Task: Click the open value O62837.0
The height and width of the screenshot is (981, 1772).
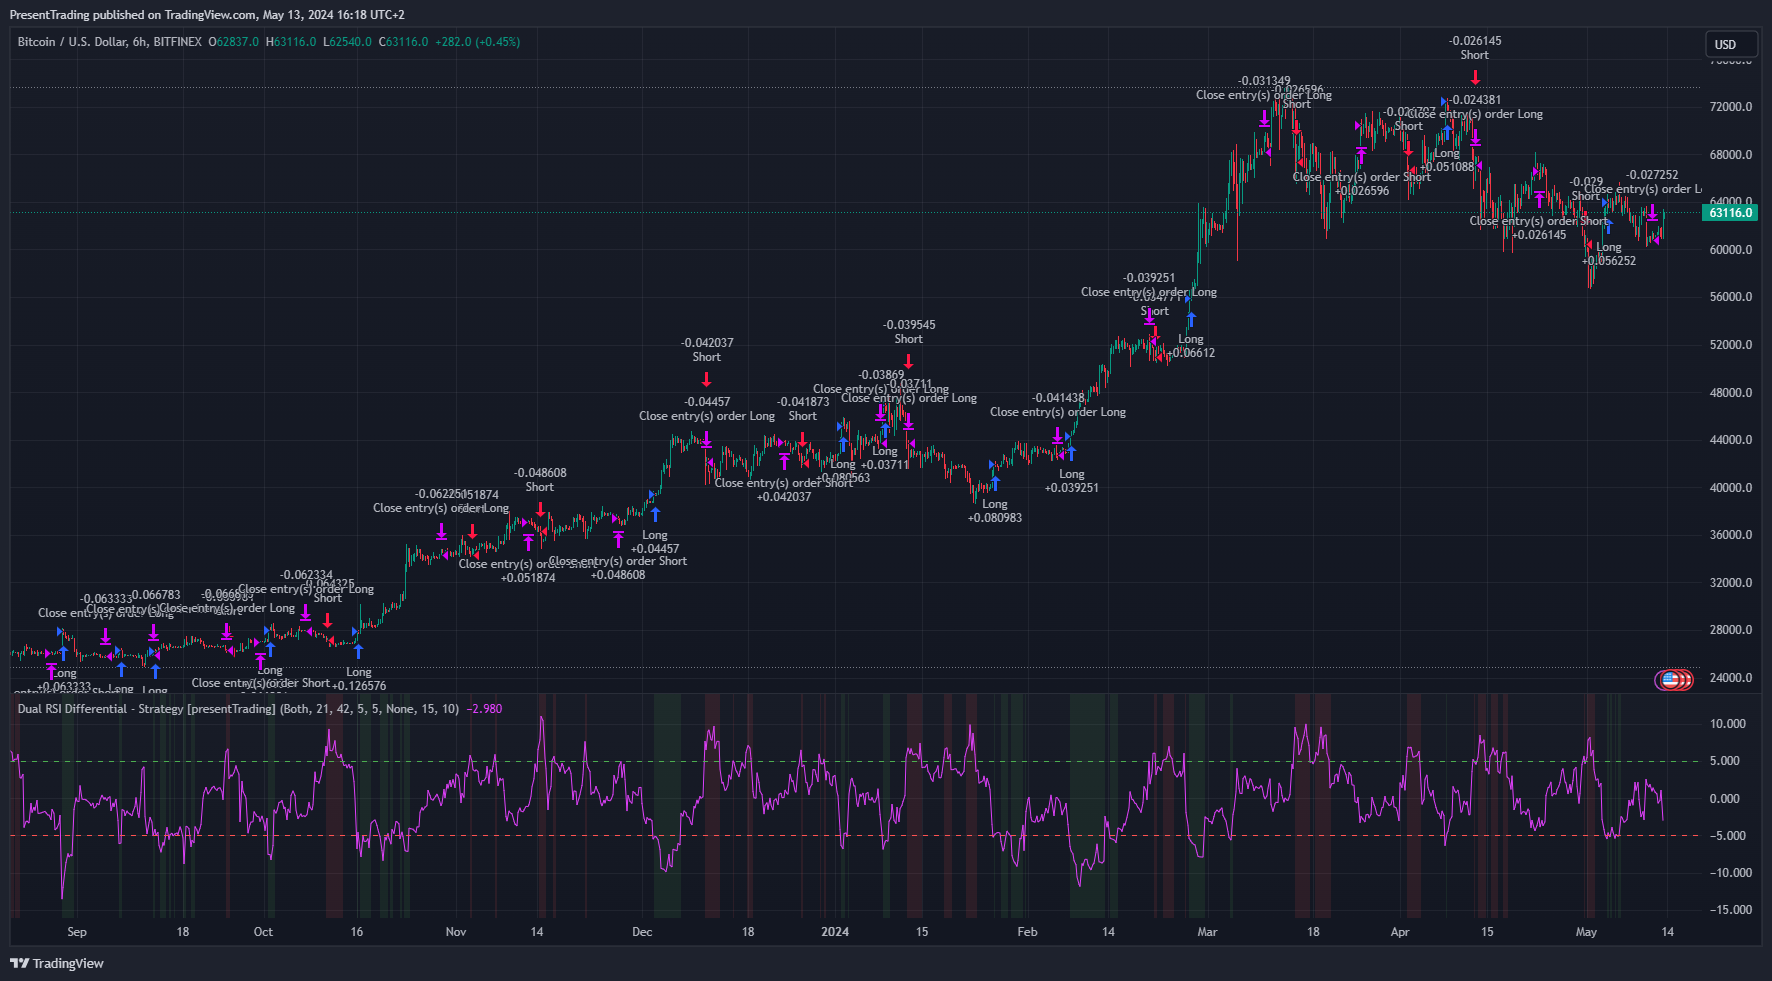Action: (233, 42)
